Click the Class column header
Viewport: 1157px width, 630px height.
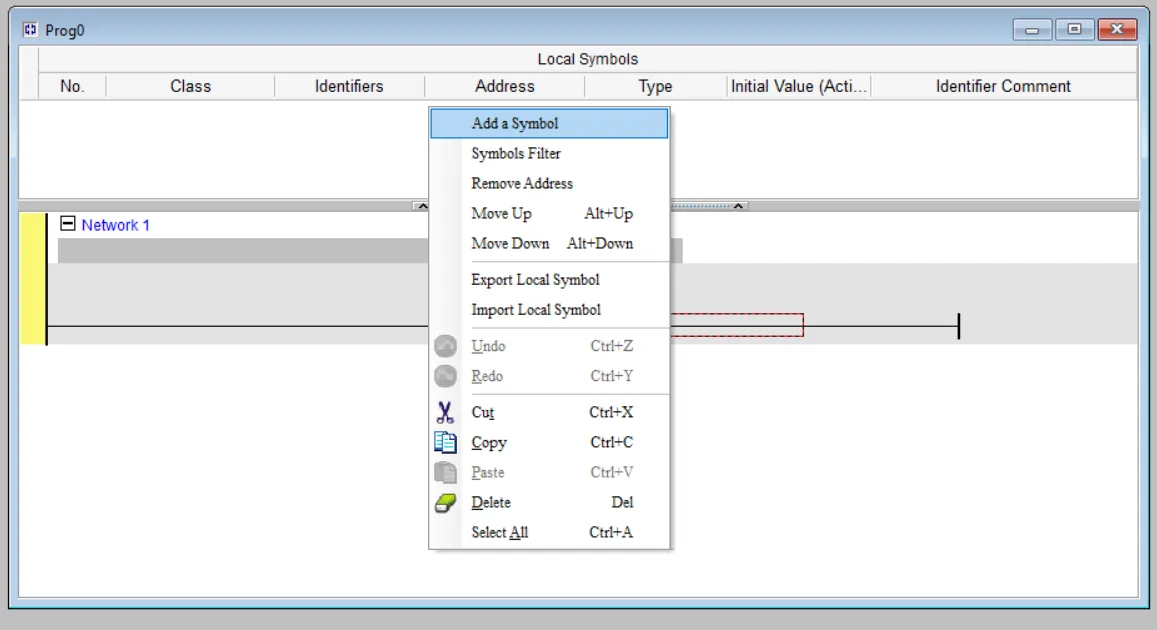click(190, 86)
